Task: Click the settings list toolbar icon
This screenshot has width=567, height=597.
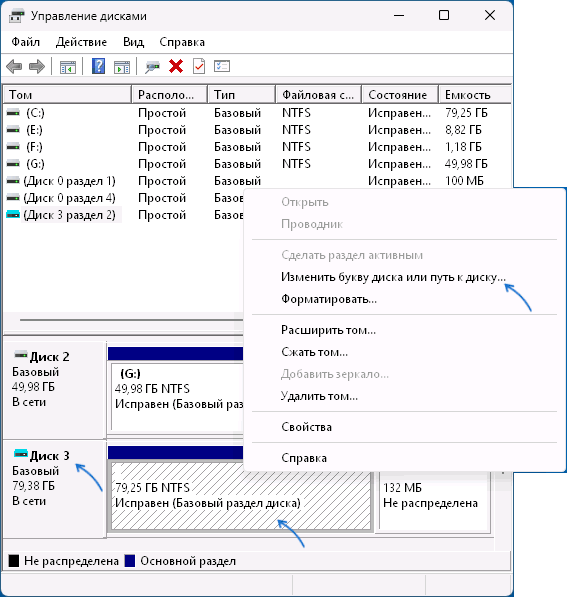Action: click(x=222, y=66)
